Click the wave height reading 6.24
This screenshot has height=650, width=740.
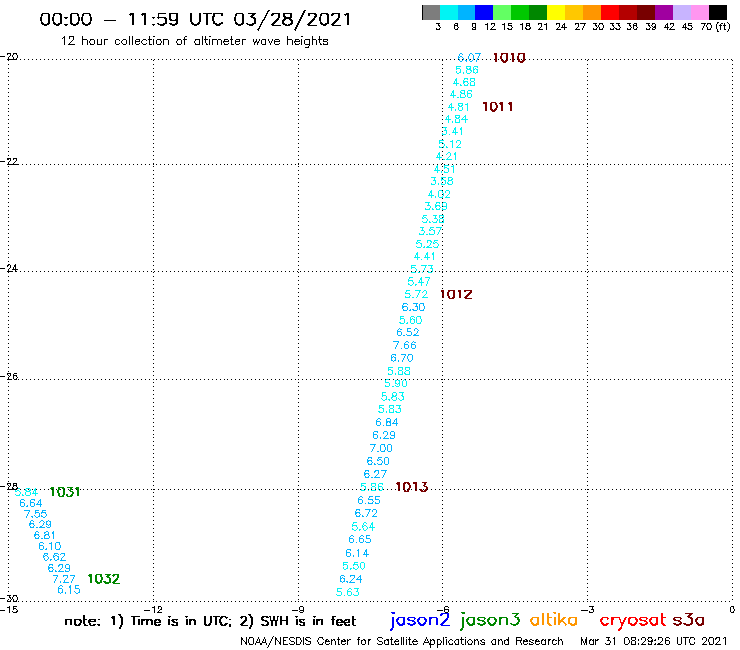pos(351,579)
